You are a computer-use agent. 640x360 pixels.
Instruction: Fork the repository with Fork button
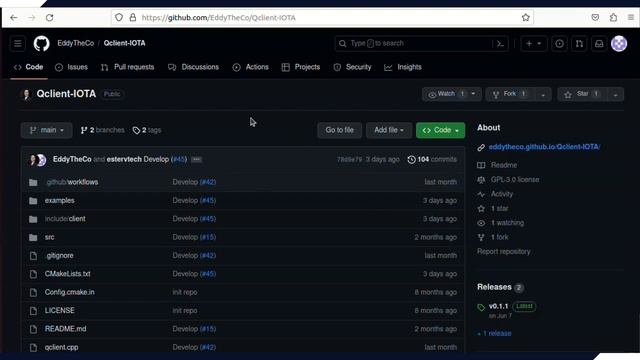click(510, 94)
